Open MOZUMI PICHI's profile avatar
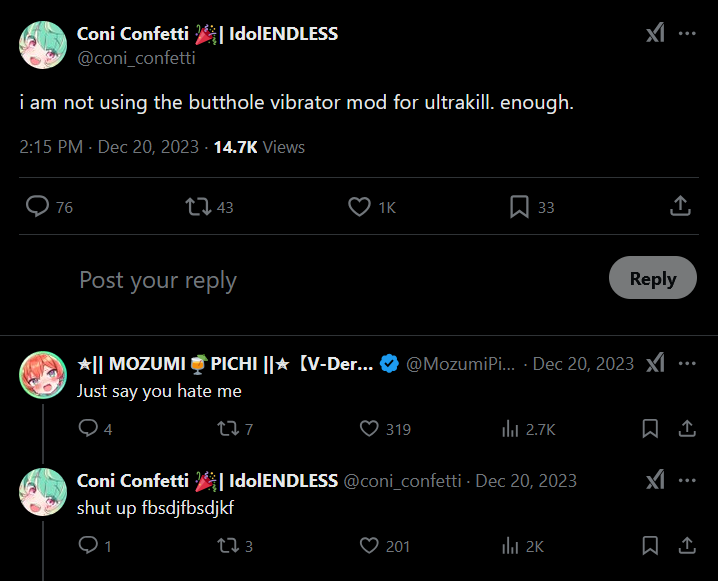Screen dimensions: 718x581 click(43, 374)
